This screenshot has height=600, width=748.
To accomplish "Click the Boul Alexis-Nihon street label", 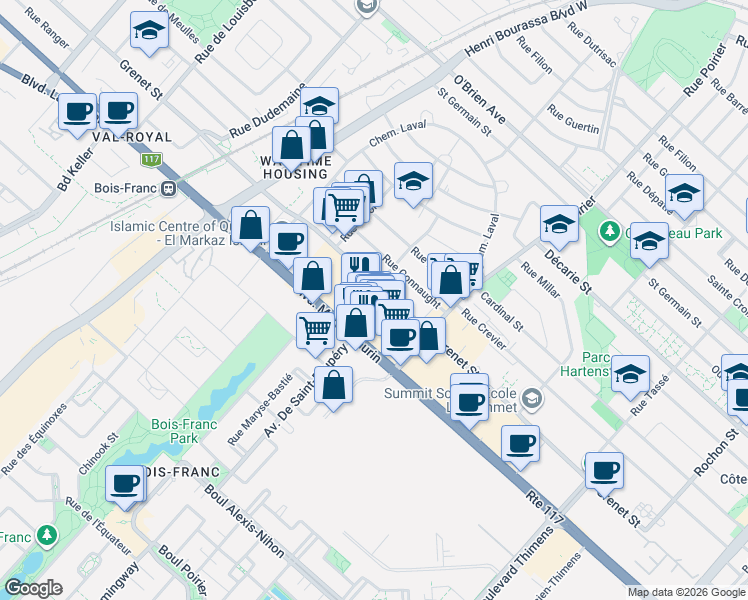I will pos(244,521).
